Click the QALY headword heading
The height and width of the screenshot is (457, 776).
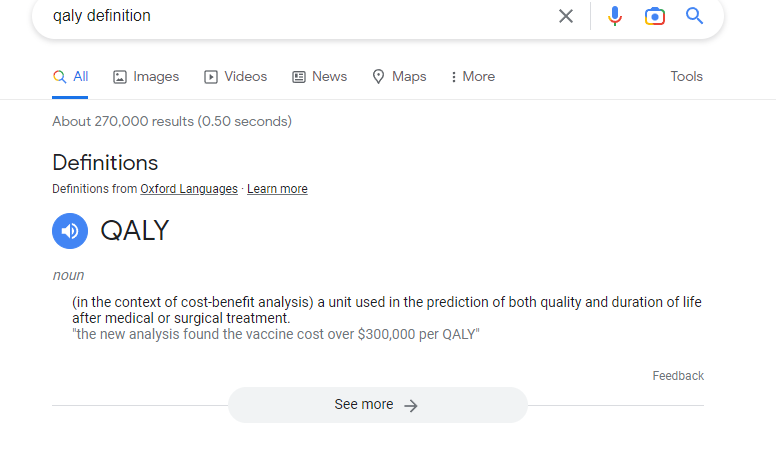(135, 231)
